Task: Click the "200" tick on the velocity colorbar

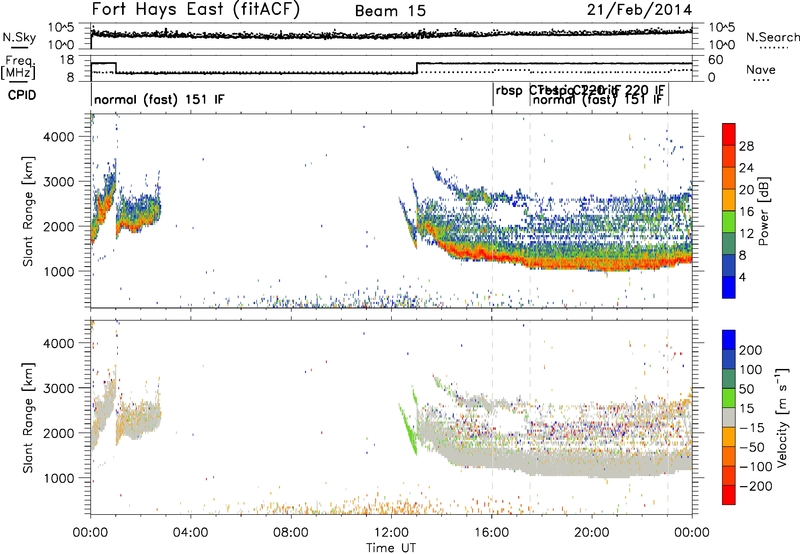Action: (x=751, y=350)
